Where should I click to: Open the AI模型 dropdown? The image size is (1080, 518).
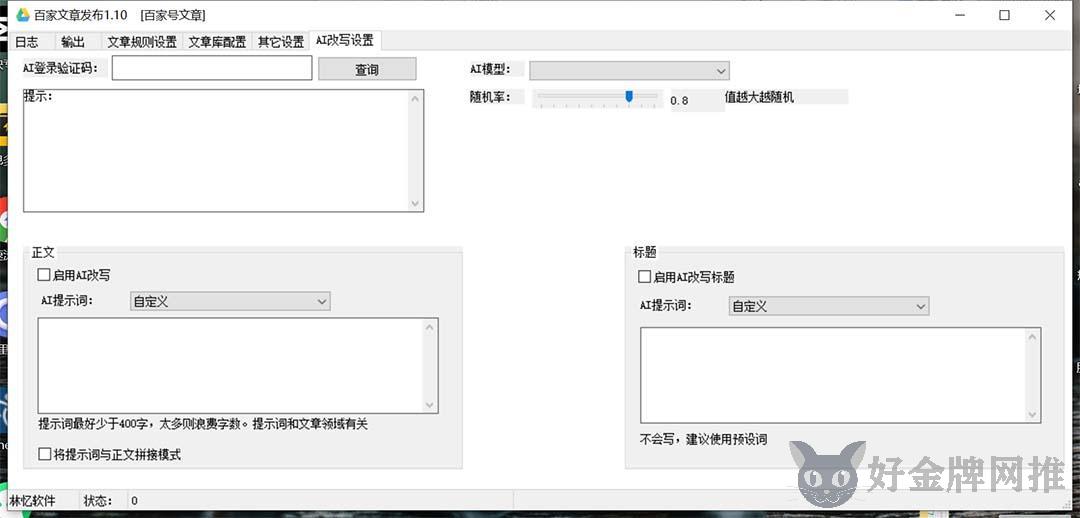[629, 70]
